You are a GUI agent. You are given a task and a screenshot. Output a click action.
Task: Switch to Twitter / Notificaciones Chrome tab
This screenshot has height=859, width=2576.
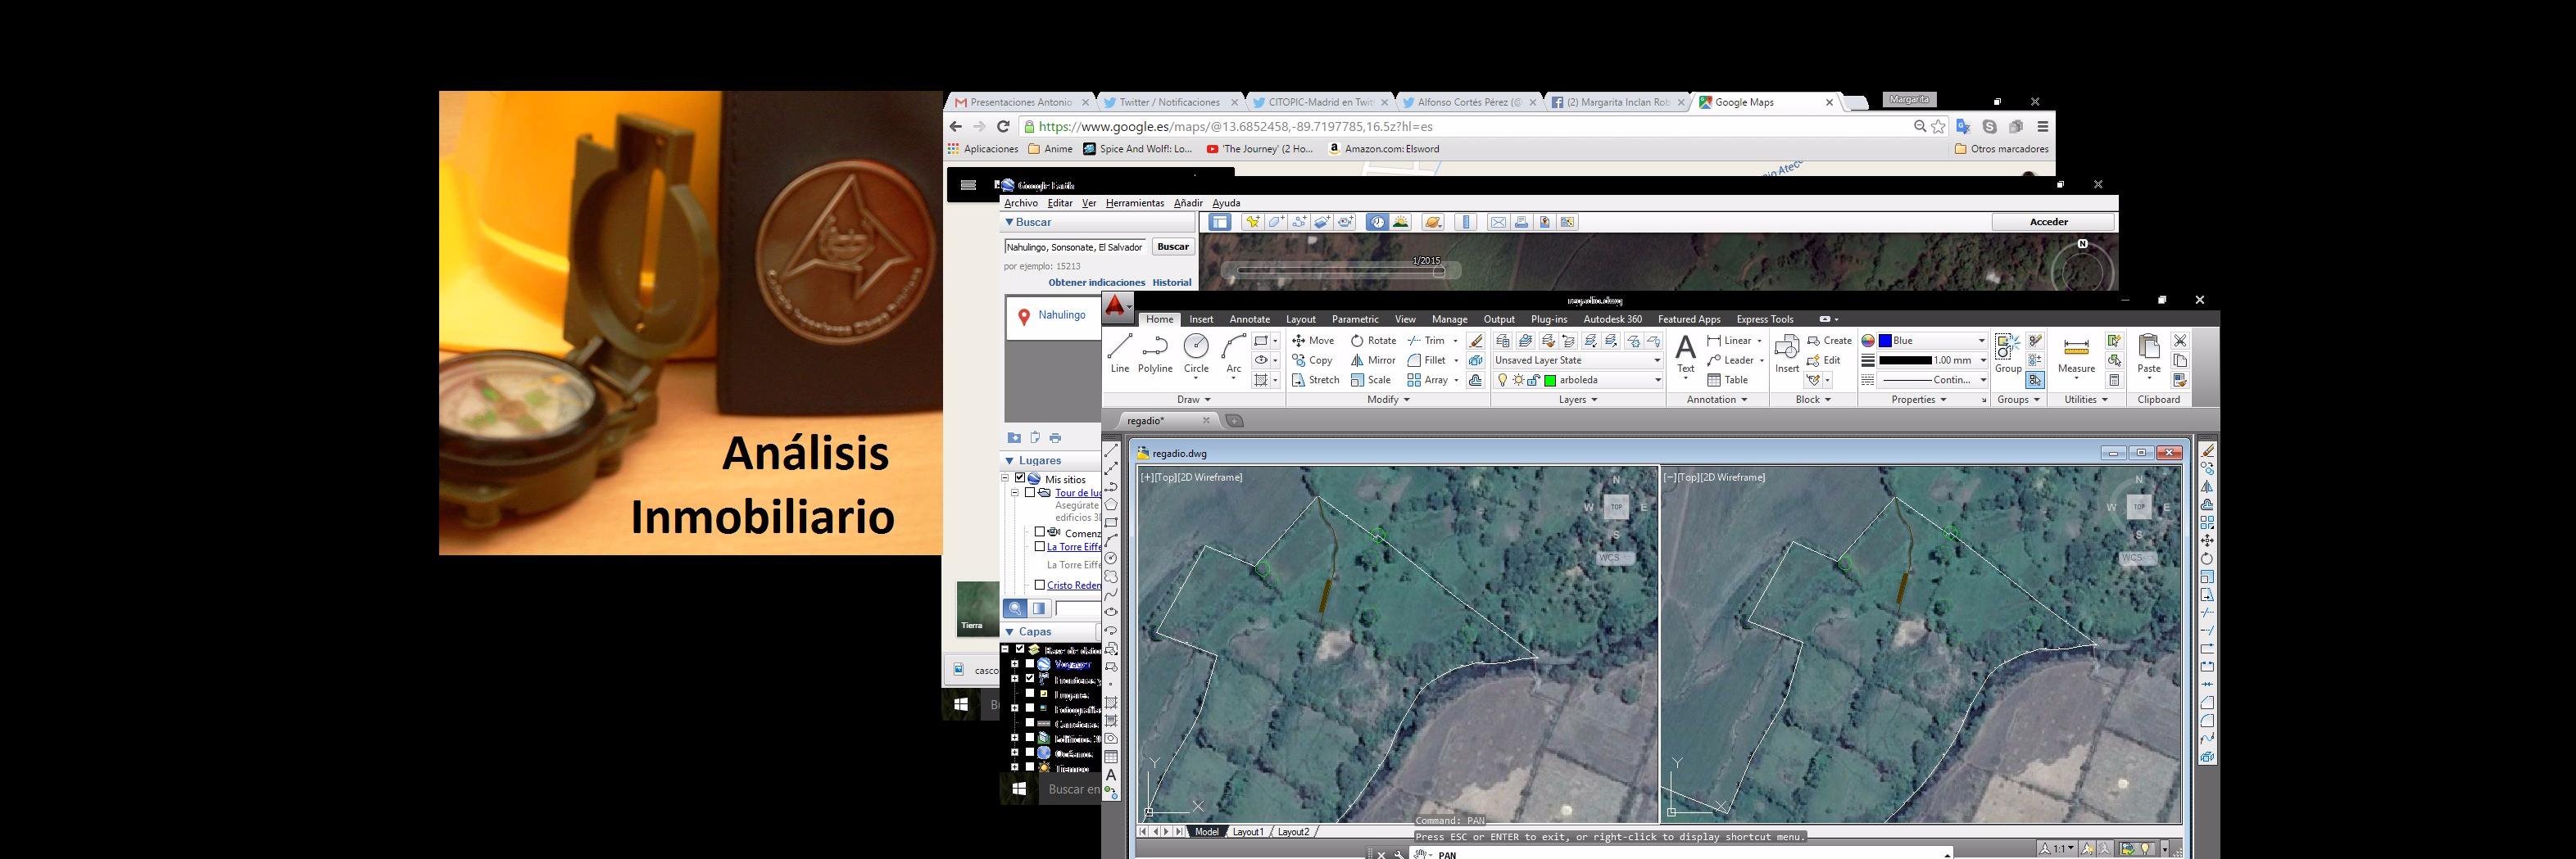[x=1168, y=102]
